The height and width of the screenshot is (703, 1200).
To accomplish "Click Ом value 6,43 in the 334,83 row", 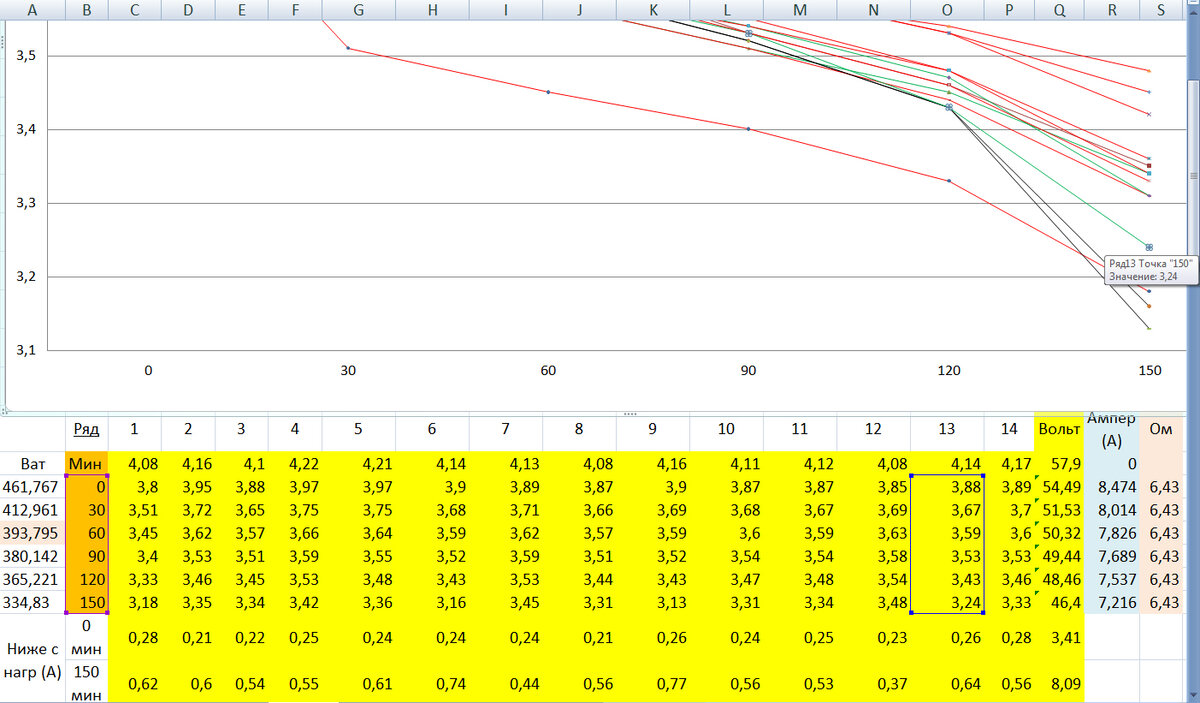I will pyautogui.click(x=1160, y=602).
